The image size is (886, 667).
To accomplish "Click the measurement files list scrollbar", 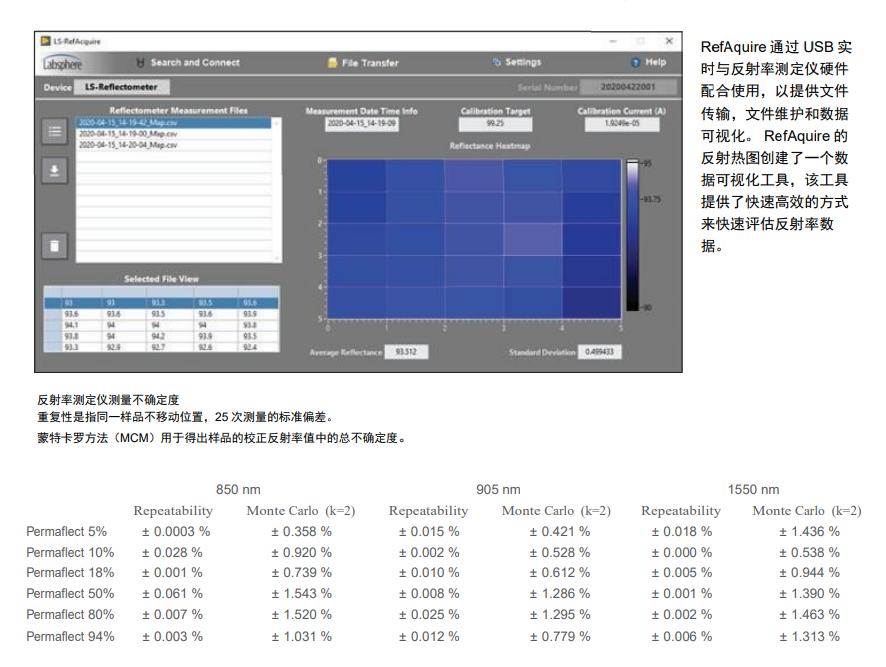I will point(277,190).
